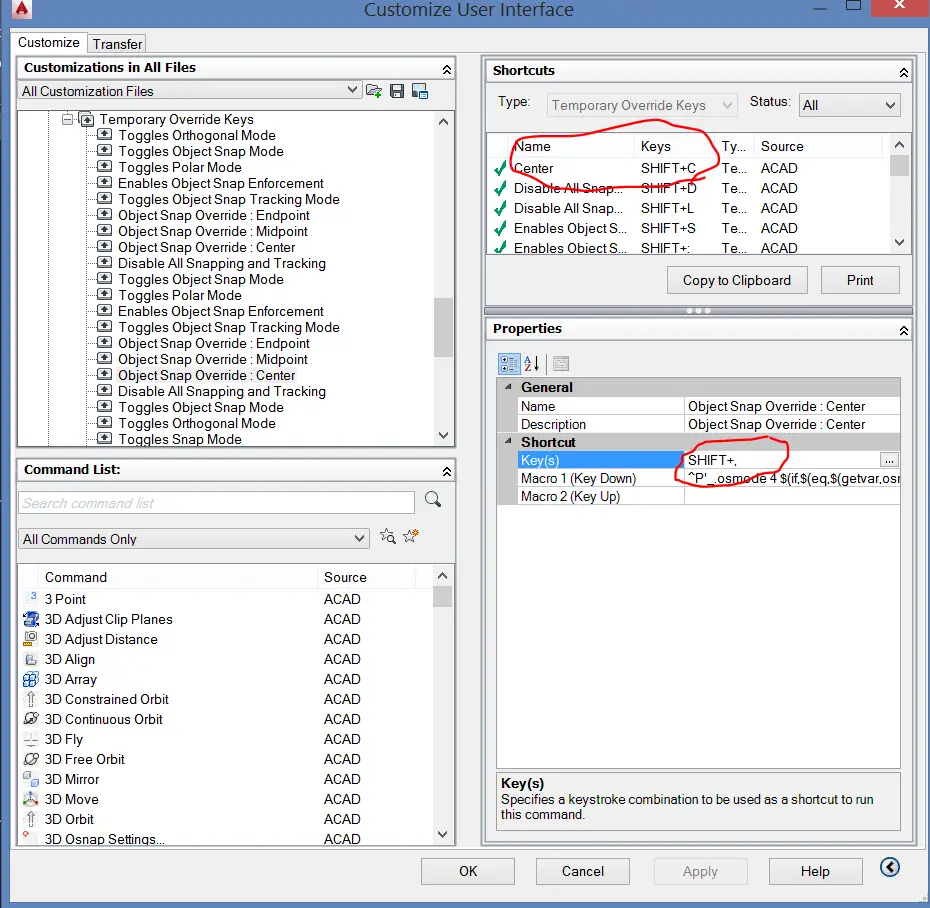
Task: Click the ellipsis button in Key(s) row
Action: click(888, 460)
